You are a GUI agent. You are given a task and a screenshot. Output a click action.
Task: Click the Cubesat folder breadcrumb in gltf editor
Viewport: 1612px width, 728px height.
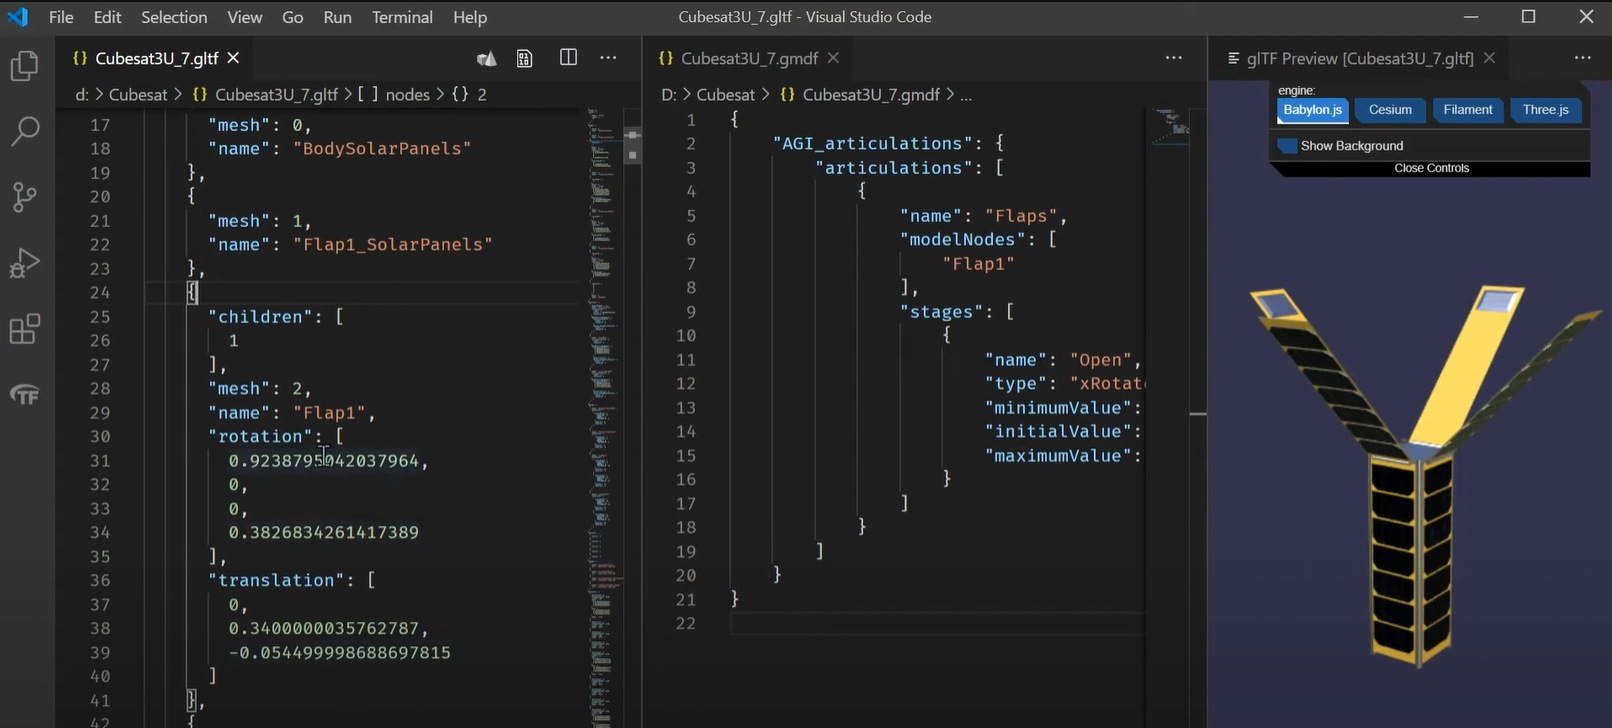click(138, 94)
